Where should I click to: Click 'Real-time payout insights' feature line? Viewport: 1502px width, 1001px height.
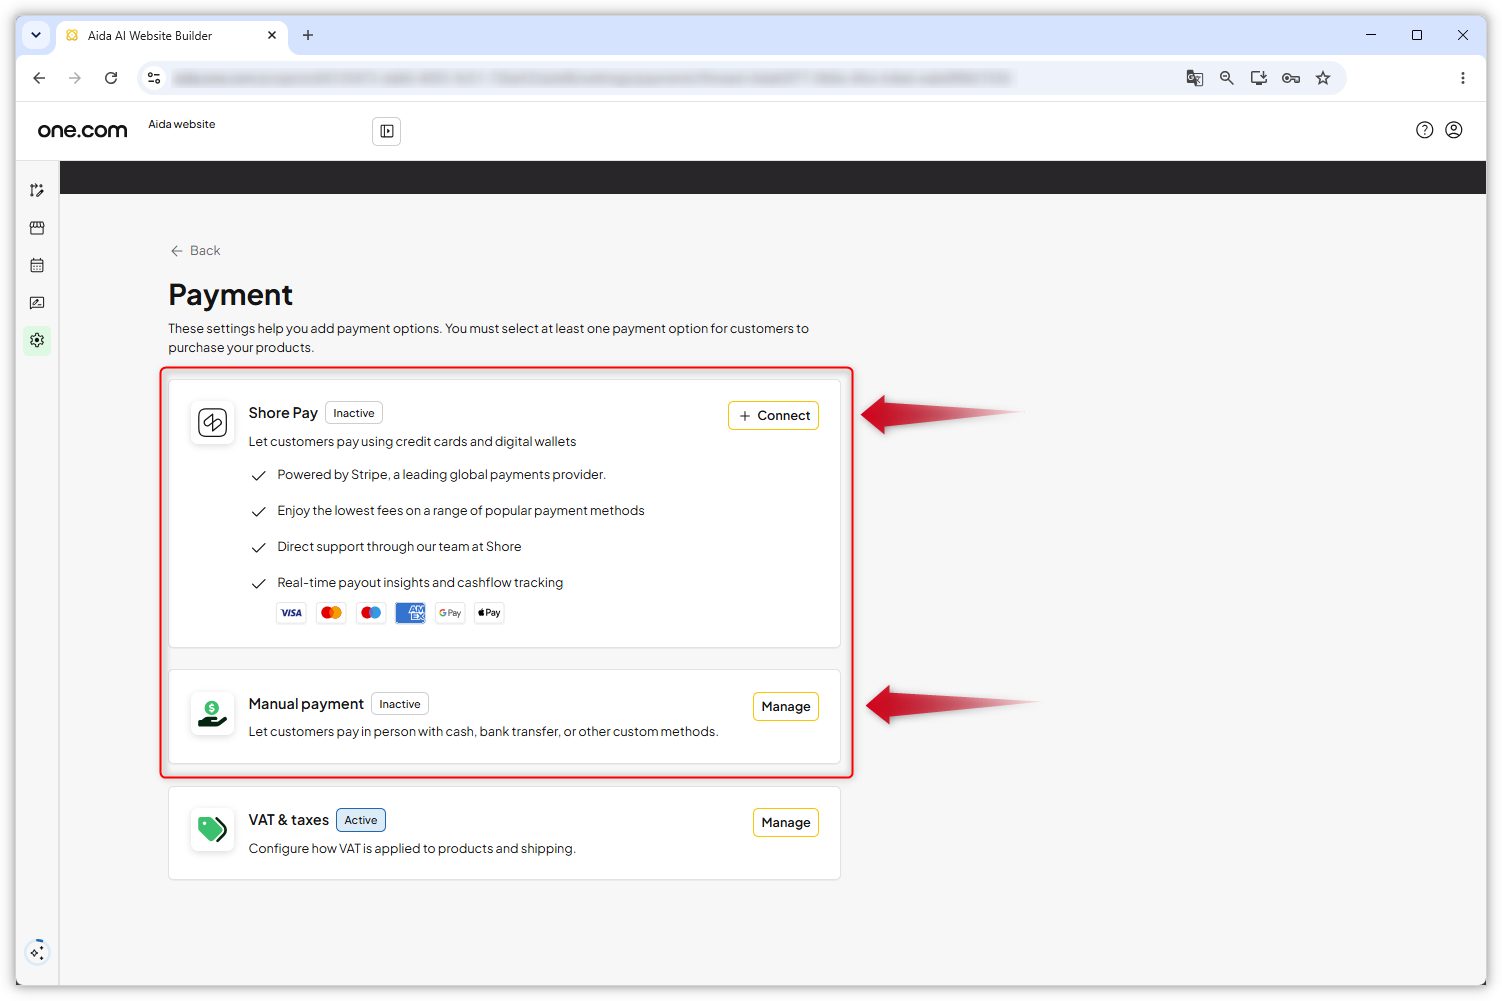420,583
